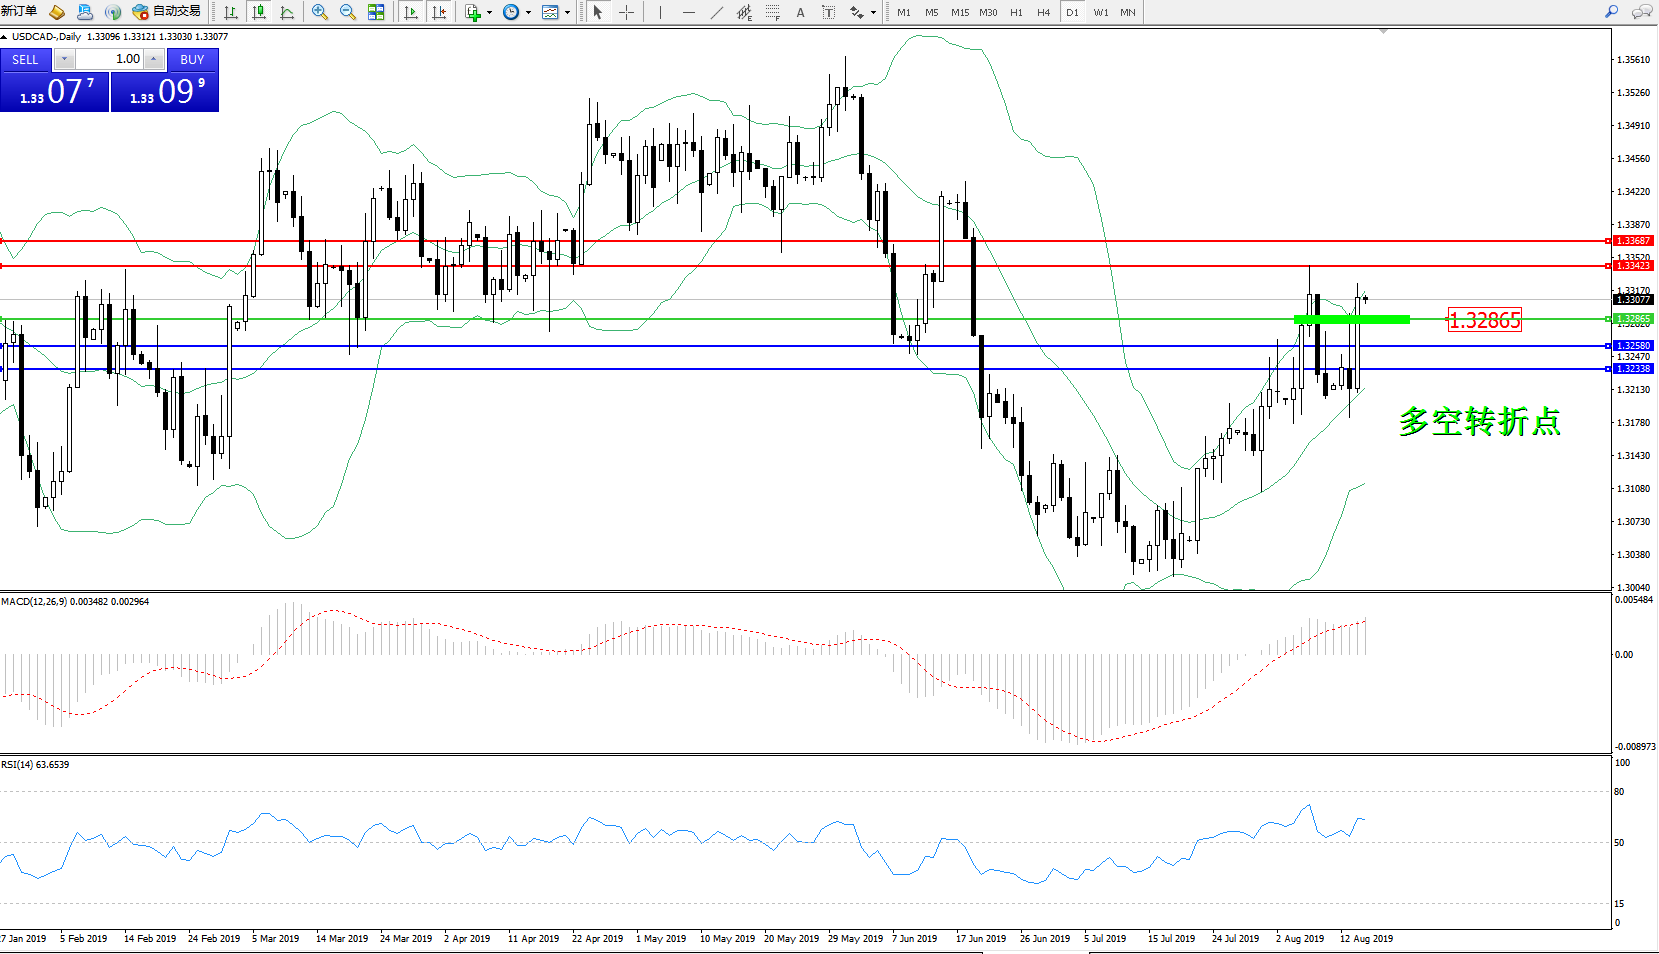Expand the add indicators dropdown arrow
This screenshot has height=954, width=1659.
(x=489, y=13)
